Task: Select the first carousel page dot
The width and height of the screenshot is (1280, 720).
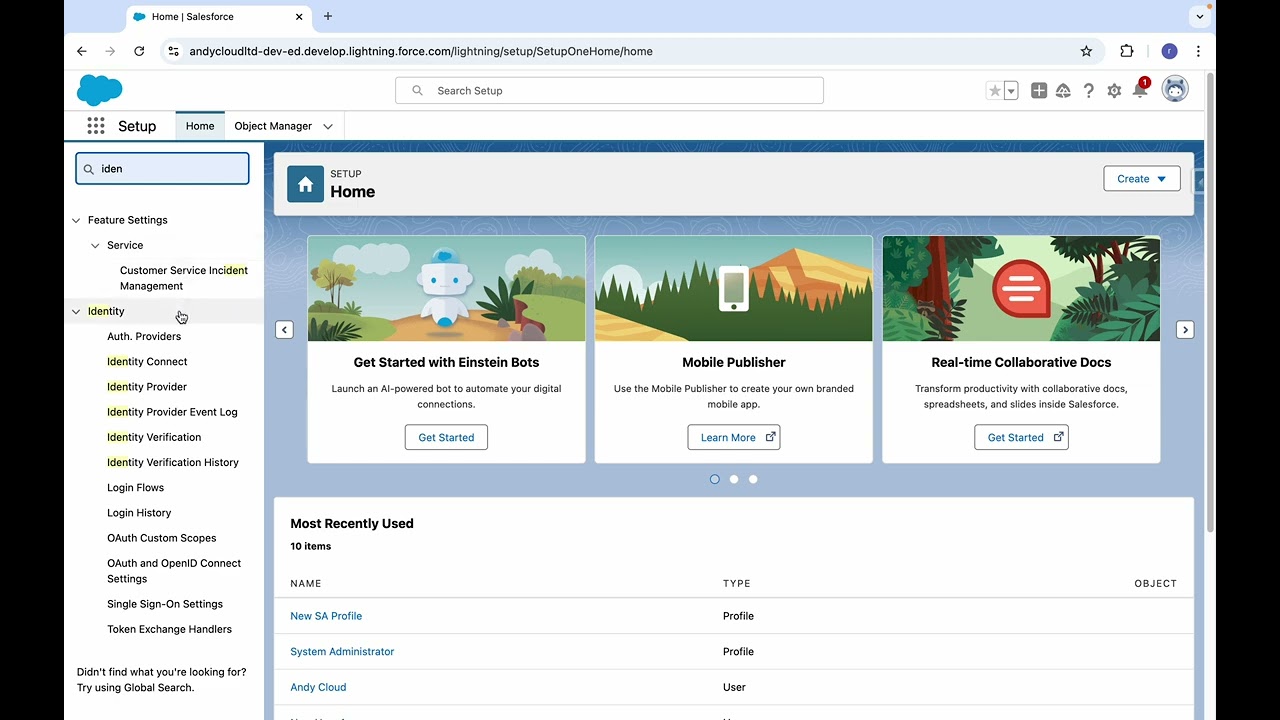Action: 714,479
